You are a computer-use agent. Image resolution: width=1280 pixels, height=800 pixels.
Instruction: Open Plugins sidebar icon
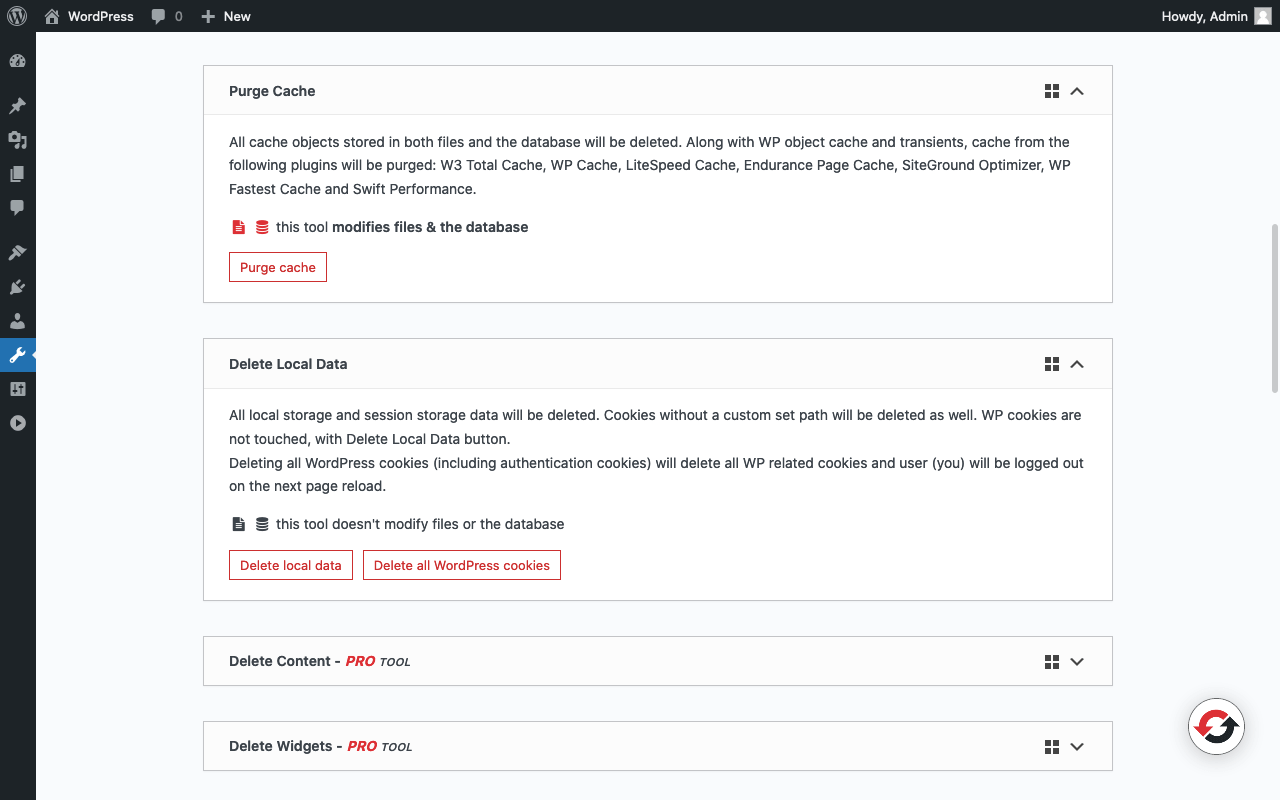coord(17,287)
